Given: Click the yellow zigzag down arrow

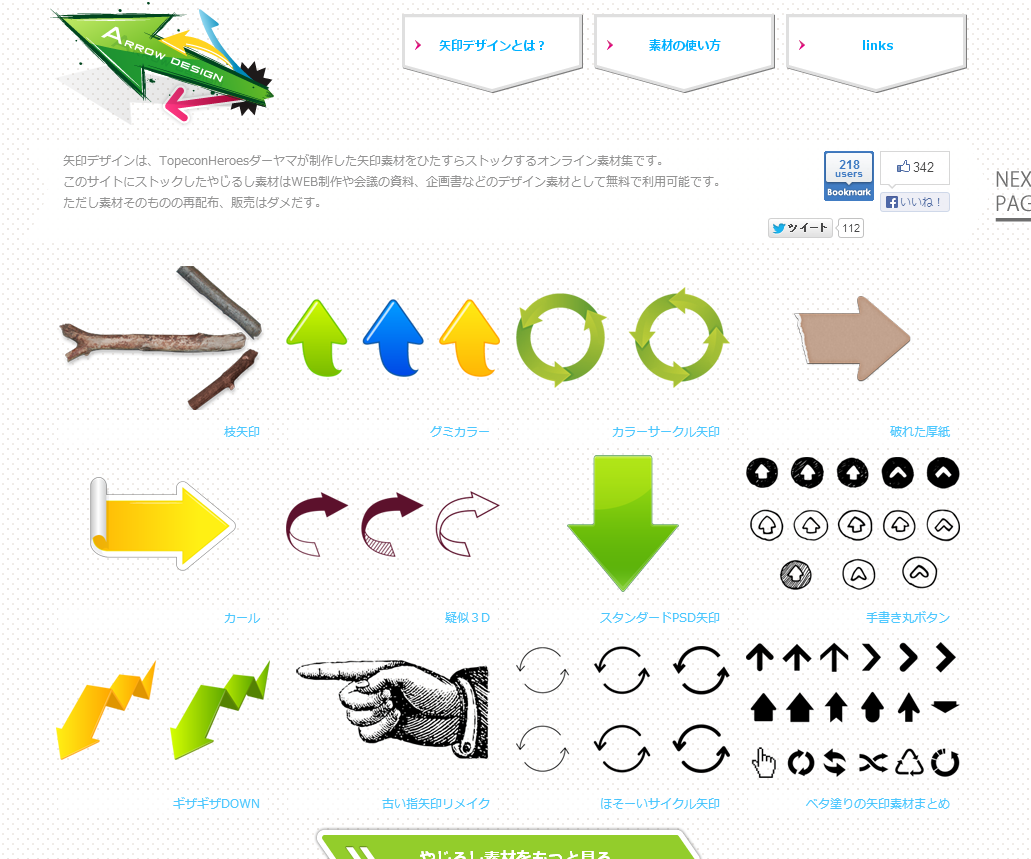Looking at the screenshot, I should pos(107,710).
